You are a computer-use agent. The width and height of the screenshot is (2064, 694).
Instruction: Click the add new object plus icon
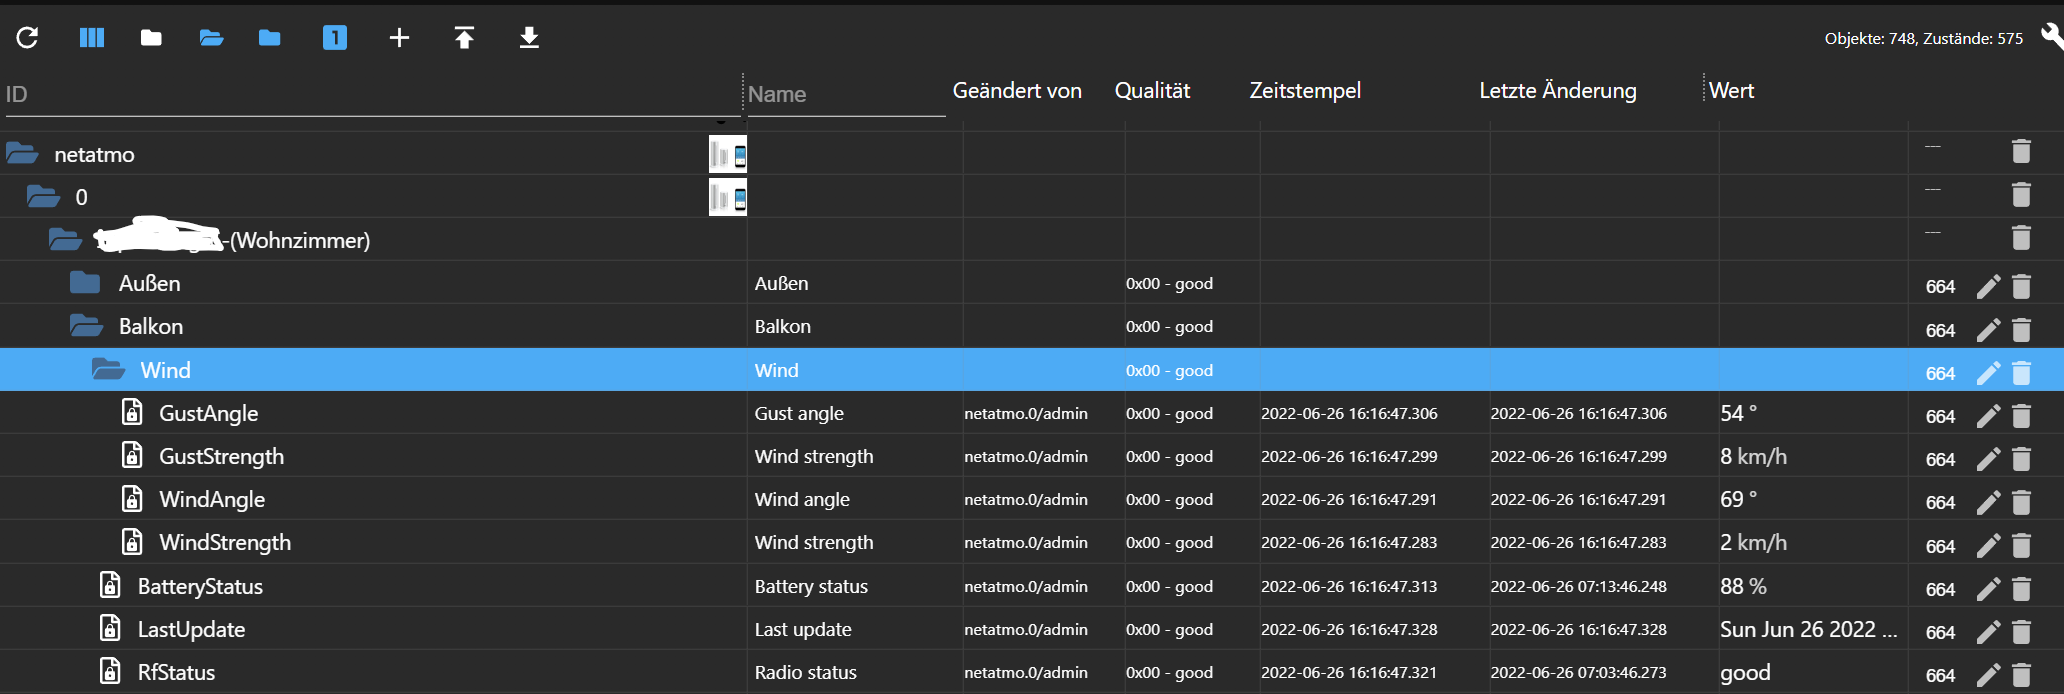(399, 38)
